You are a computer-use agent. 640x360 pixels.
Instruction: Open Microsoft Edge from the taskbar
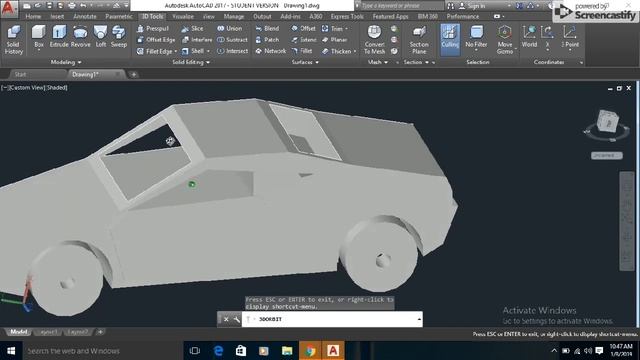tap(218, 351)
